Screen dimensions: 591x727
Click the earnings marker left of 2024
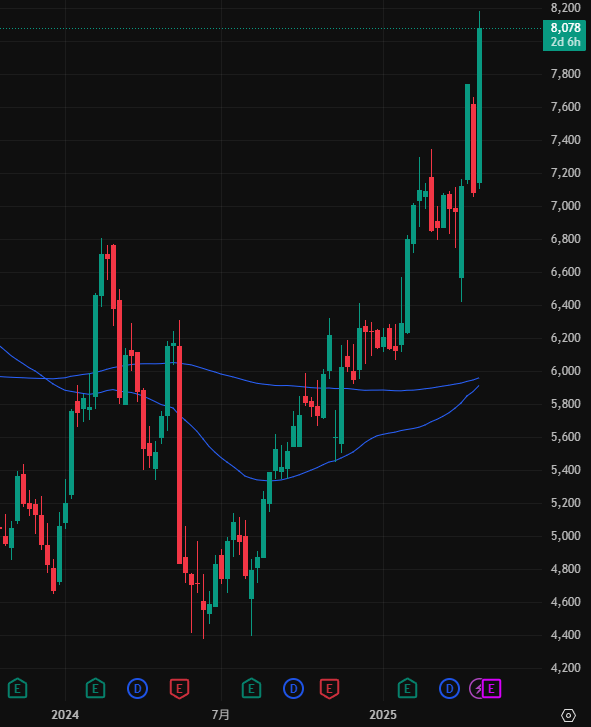(18, 689)
